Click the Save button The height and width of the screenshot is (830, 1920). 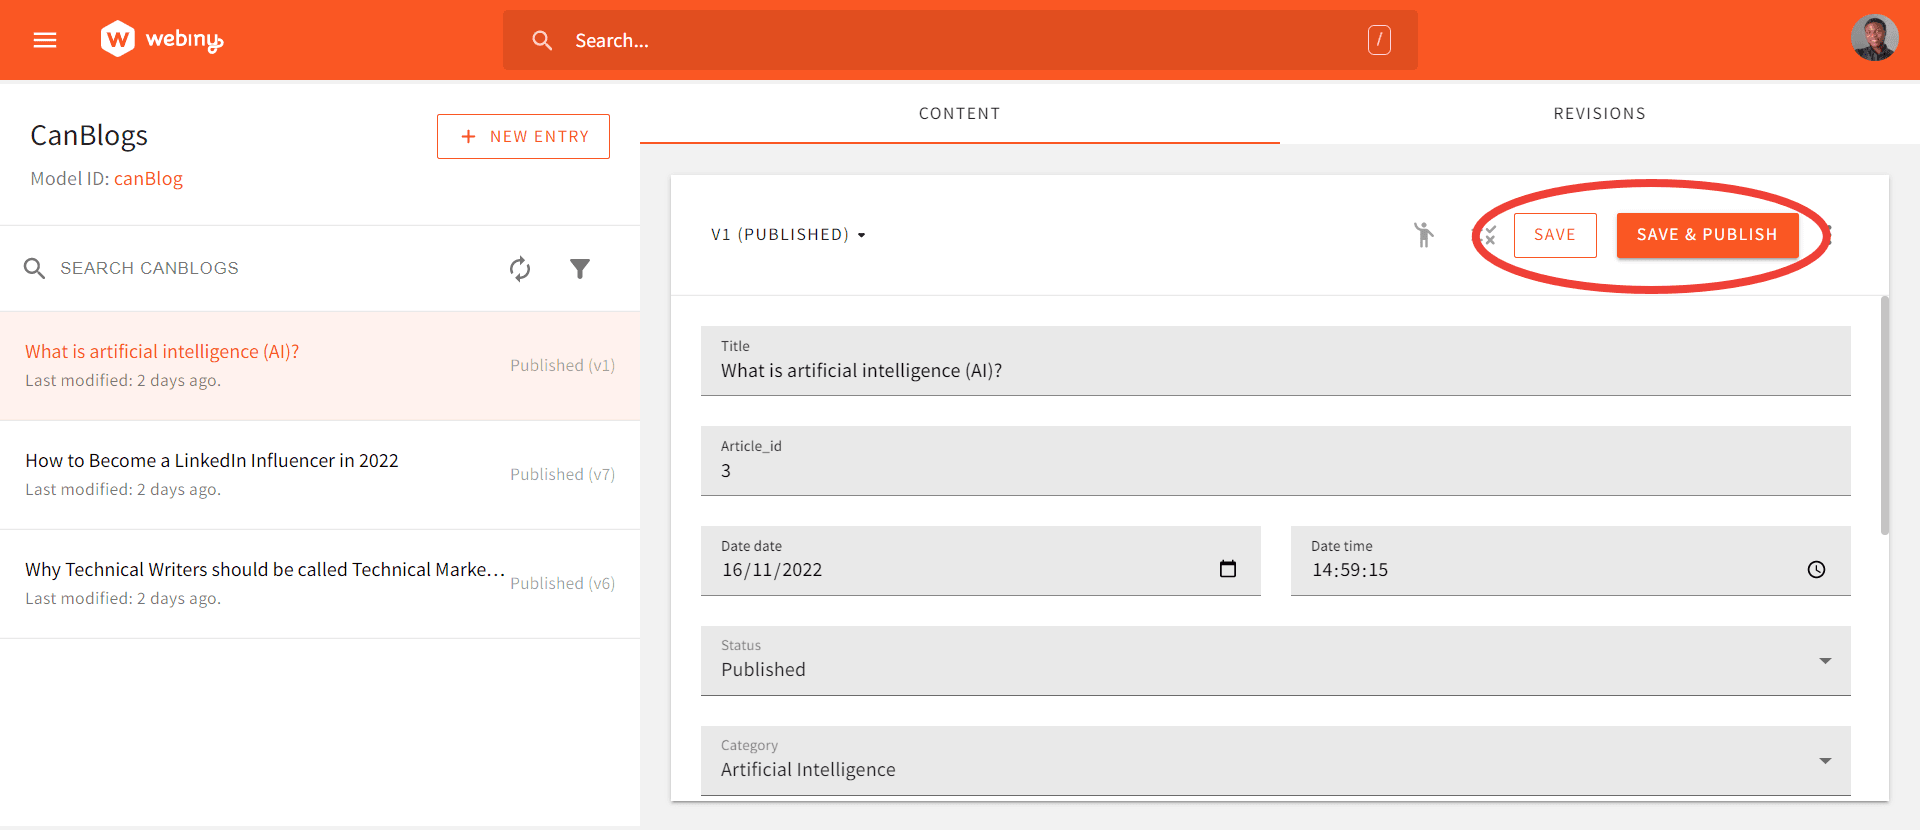1554,235
